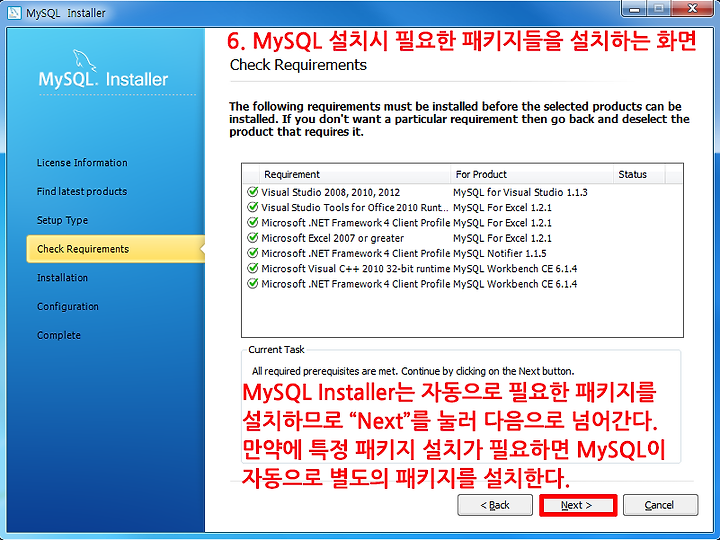Go back with the Back button
720x540 pixels.
[x=495, y=505]
